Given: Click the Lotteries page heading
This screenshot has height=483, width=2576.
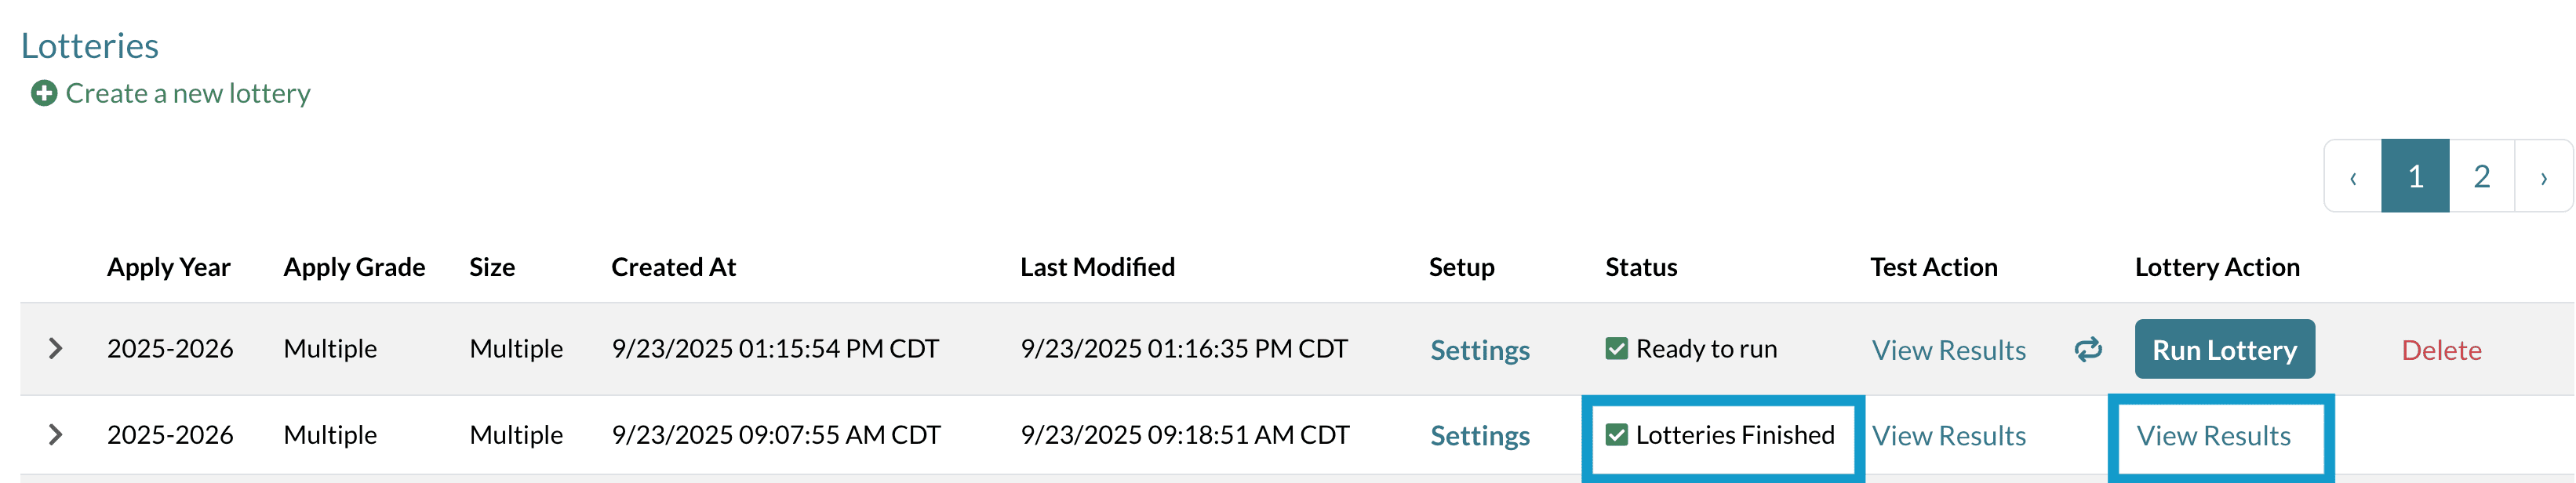Looking at the screenshot, I should point(90,46).
